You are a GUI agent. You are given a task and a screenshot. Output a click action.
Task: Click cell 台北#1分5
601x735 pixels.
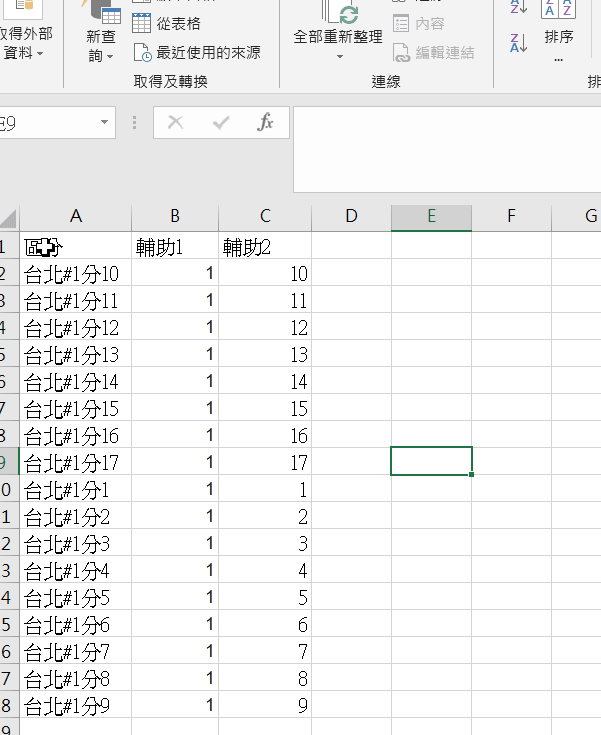click(75, 597)
